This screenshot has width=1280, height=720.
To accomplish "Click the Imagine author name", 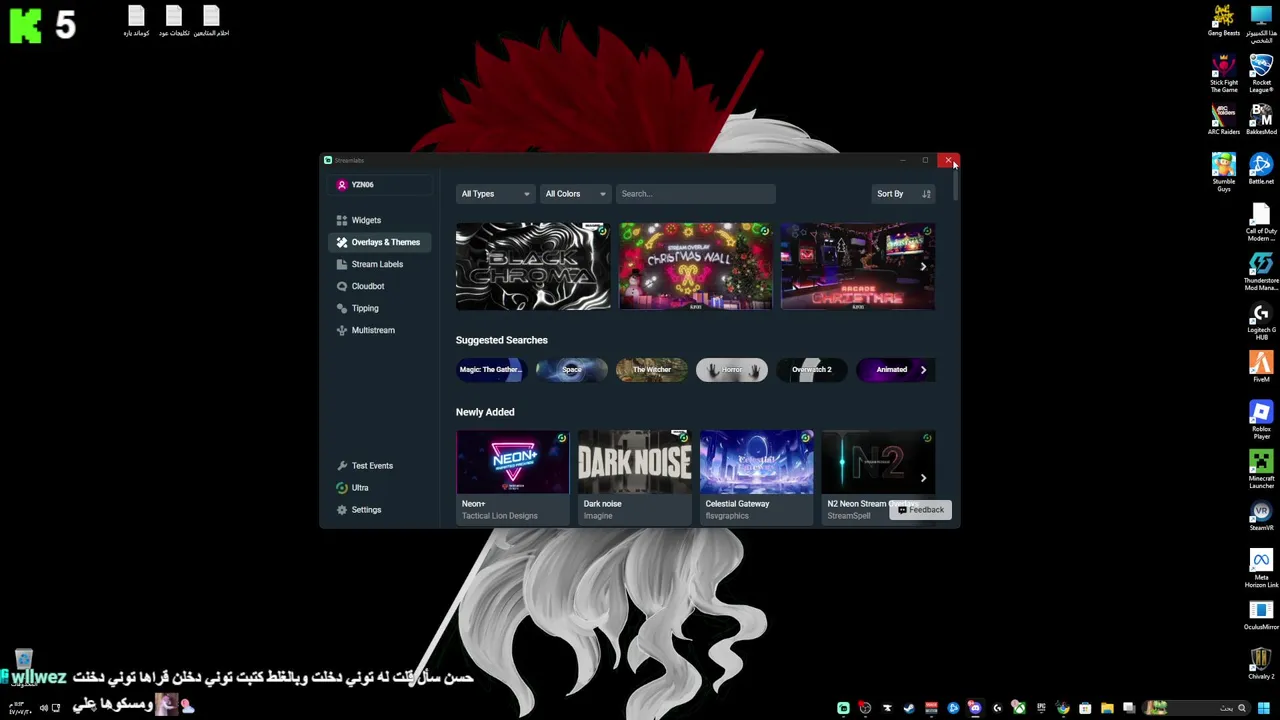I will coord(598,516).
